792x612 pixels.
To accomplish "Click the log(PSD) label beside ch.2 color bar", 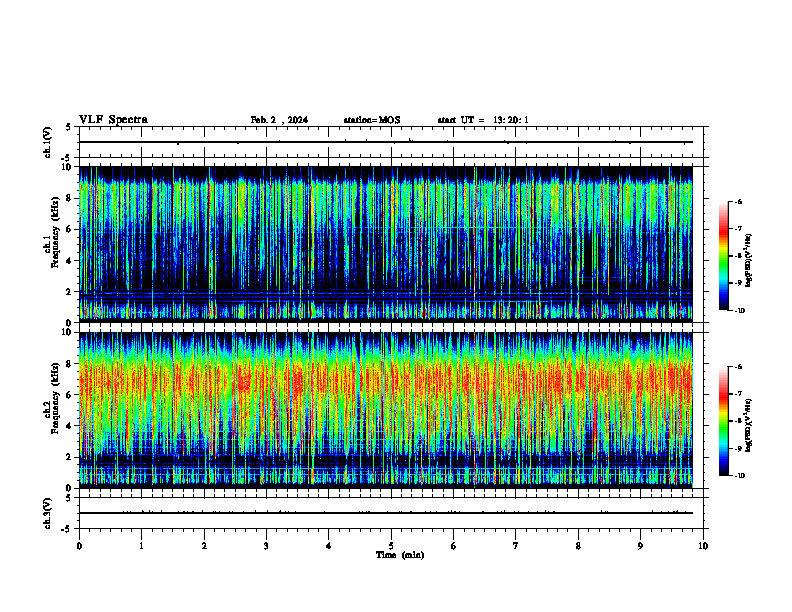I will coord(748,426).
